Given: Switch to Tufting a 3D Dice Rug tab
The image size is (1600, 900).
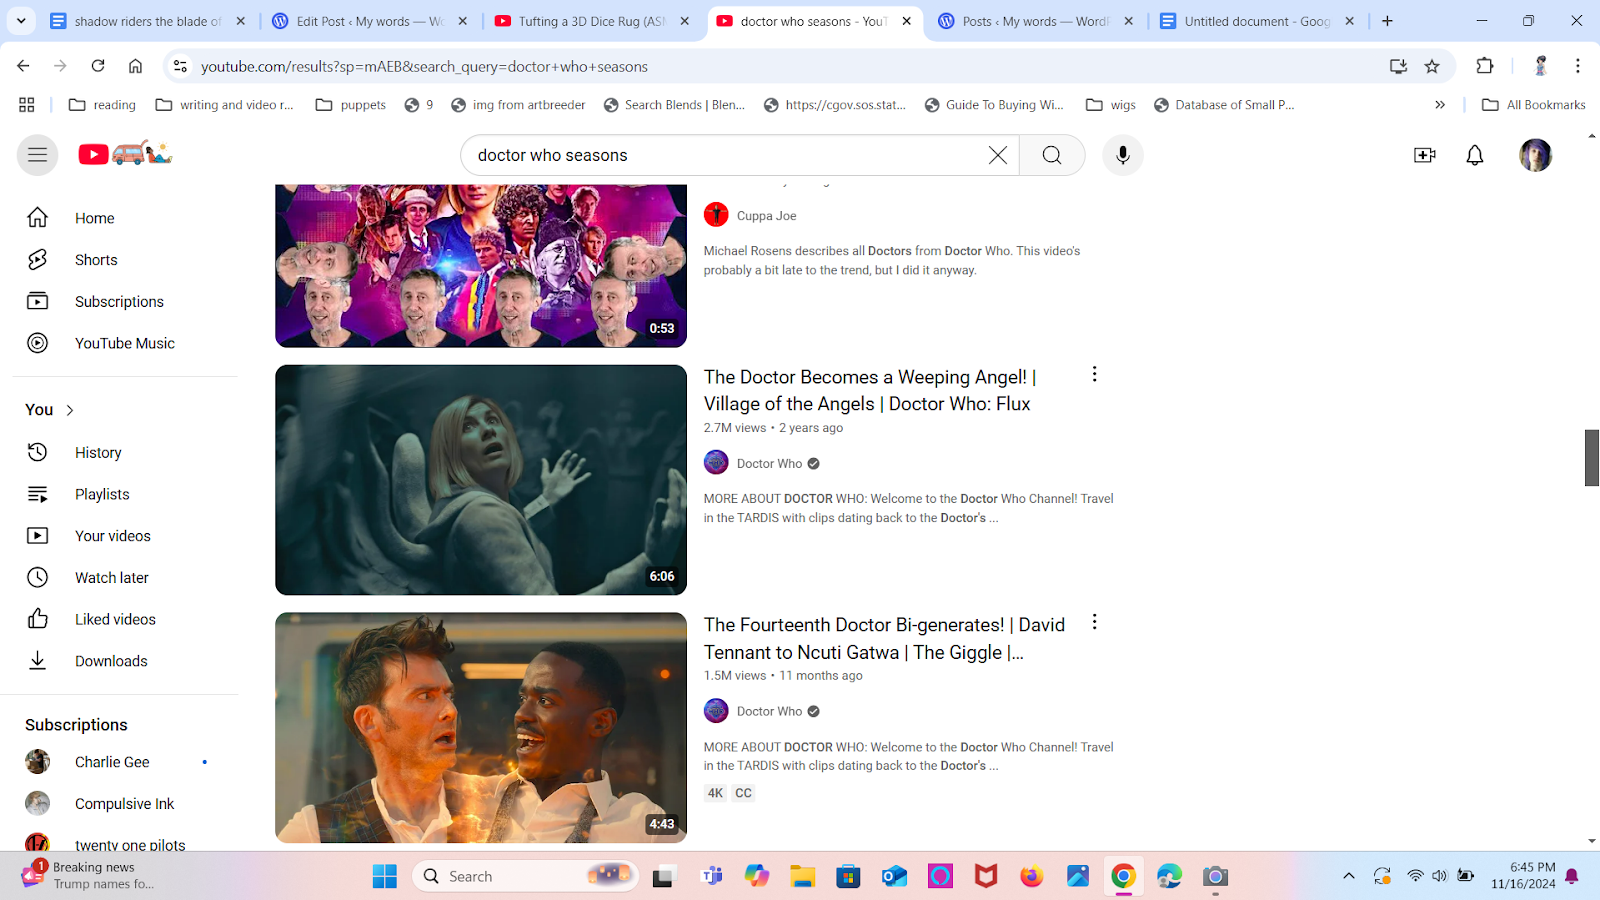Looking at the screenshot, I should pos(592,21).
